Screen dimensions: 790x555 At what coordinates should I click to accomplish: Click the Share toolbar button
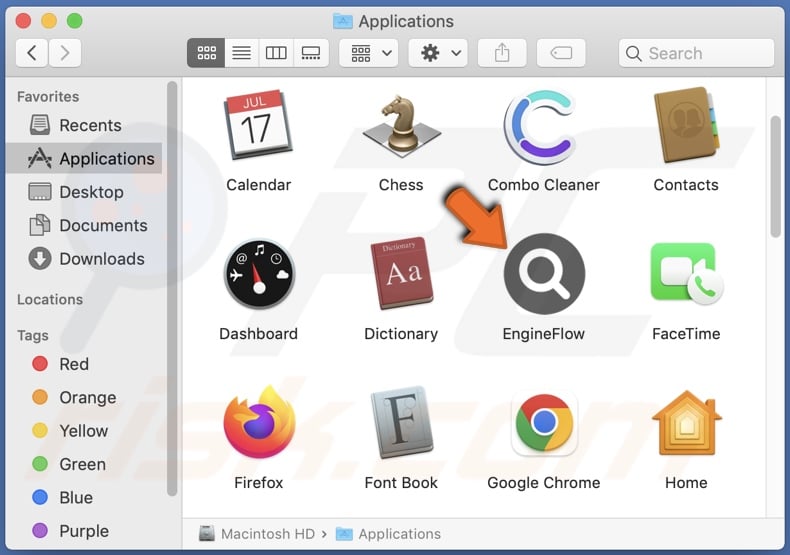click(502, 53)
